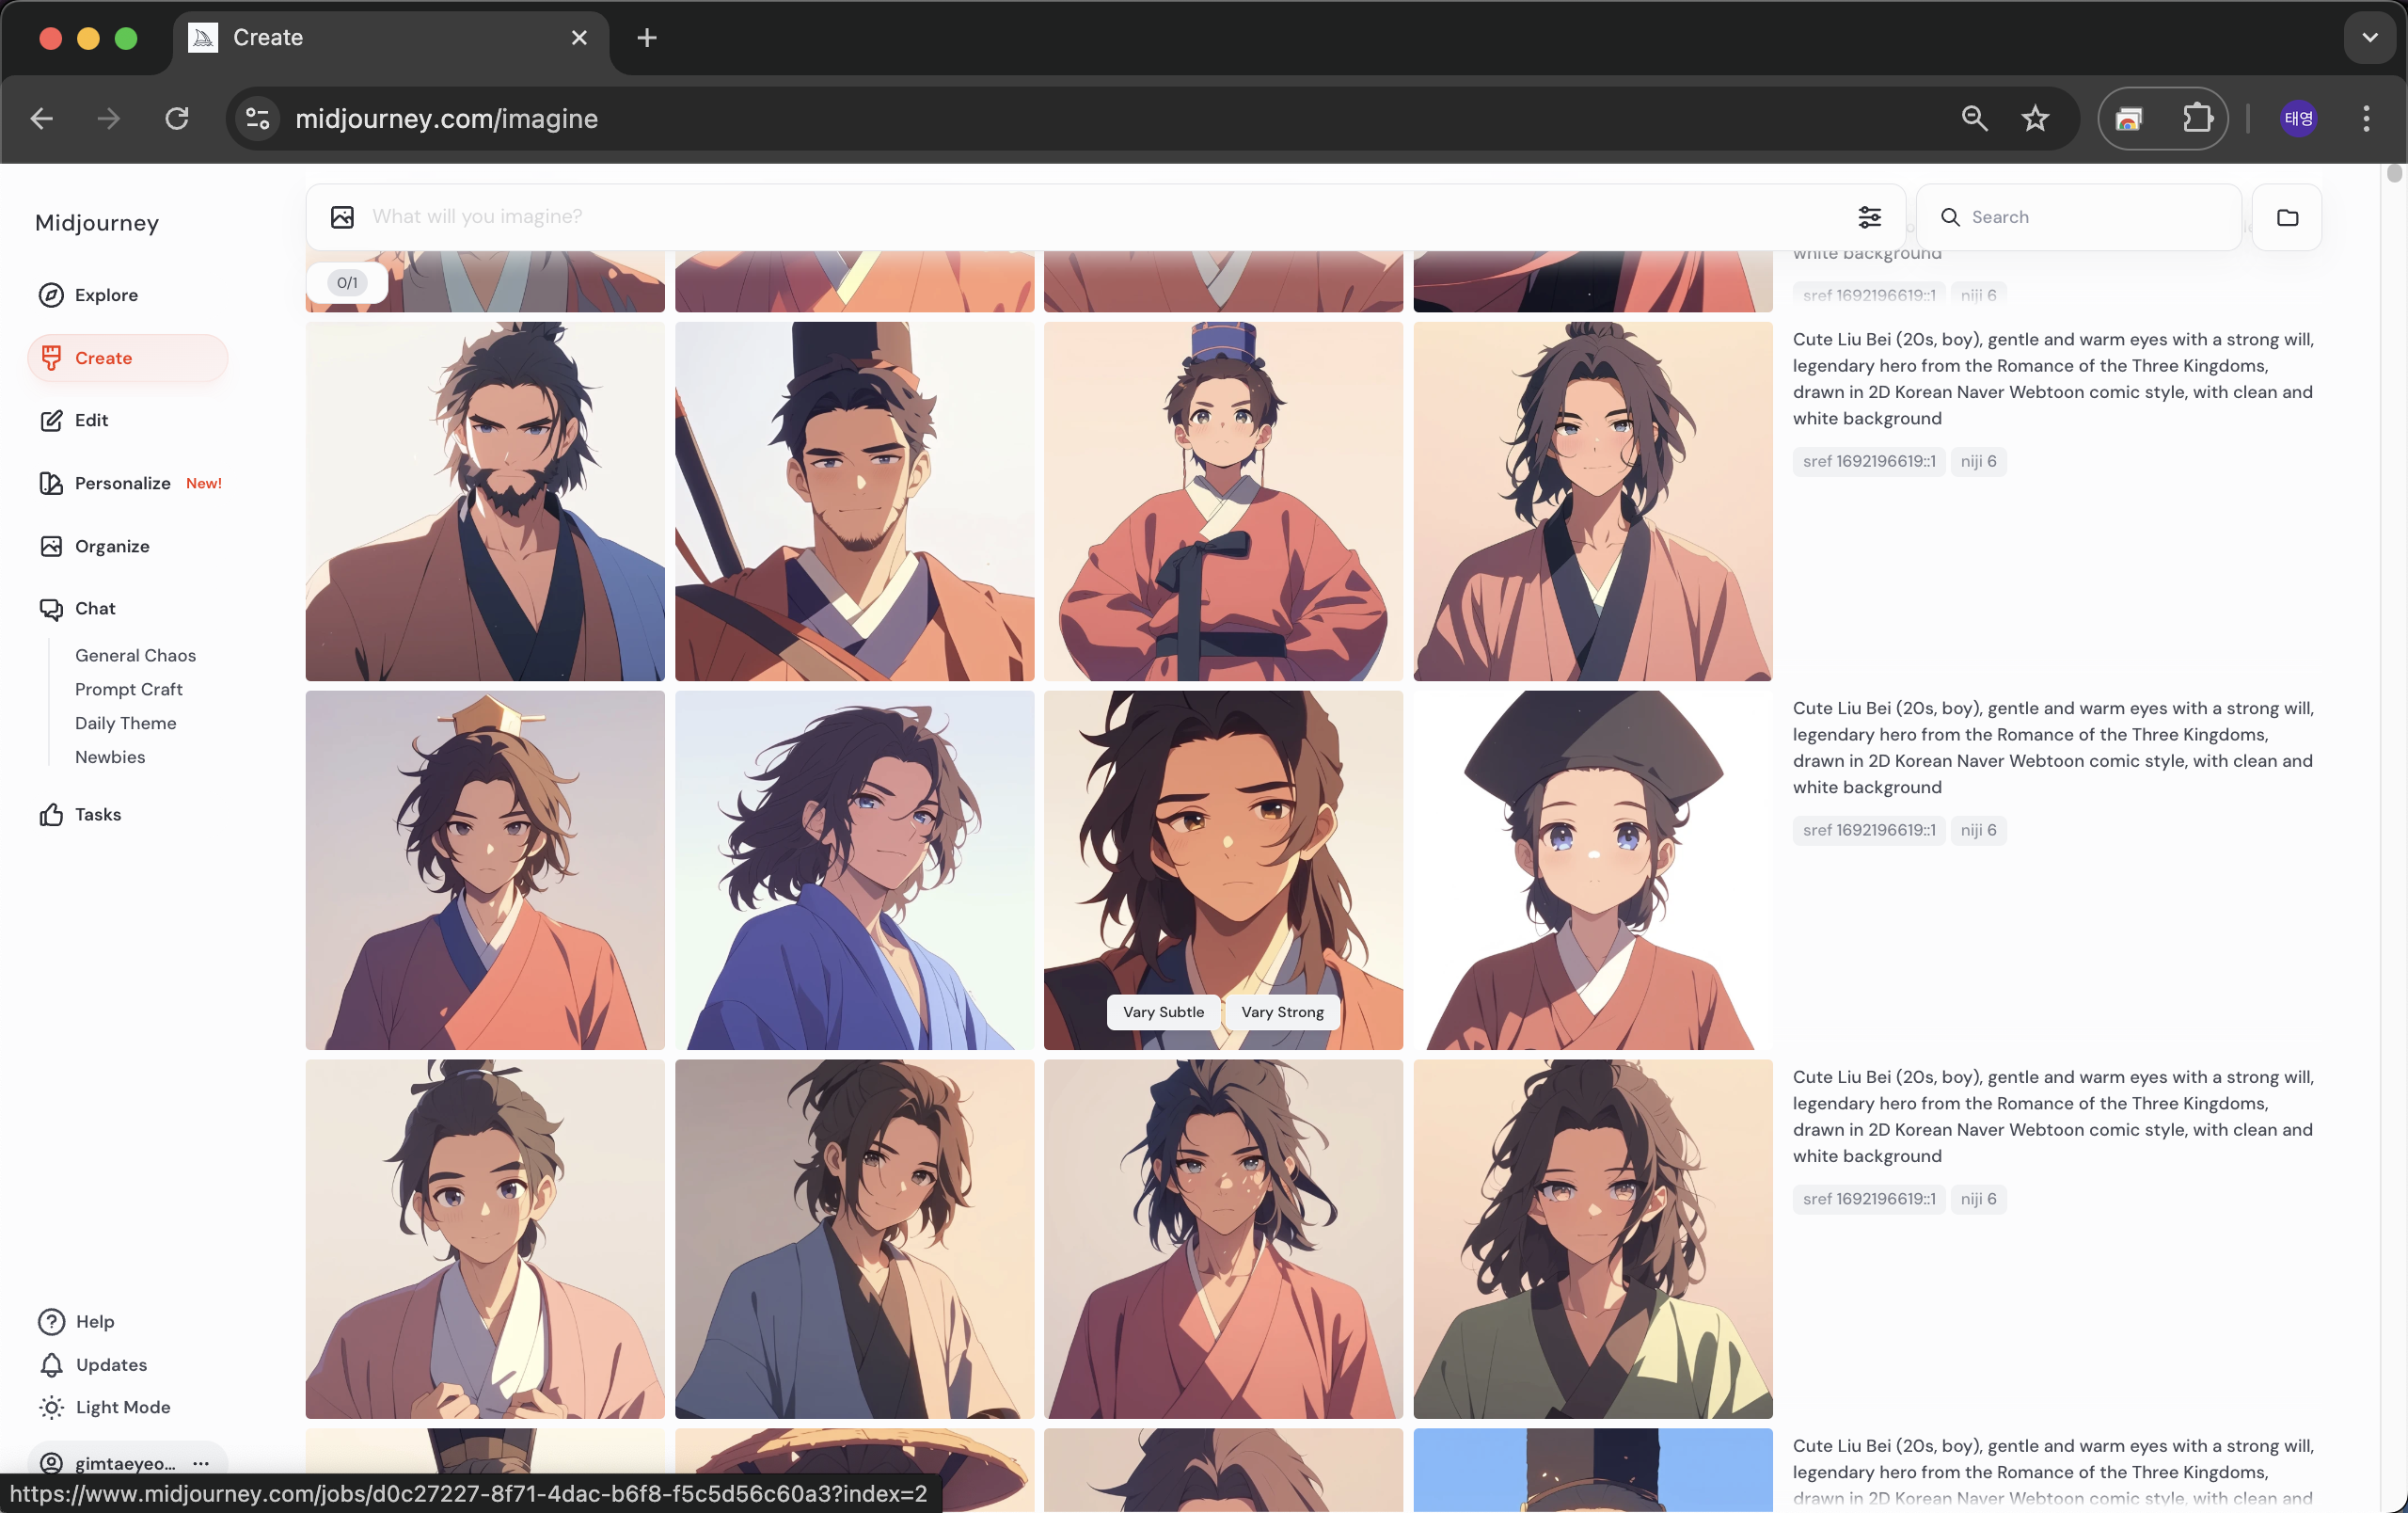Open the Tasks page
2408x1513 pixels.
80,814
